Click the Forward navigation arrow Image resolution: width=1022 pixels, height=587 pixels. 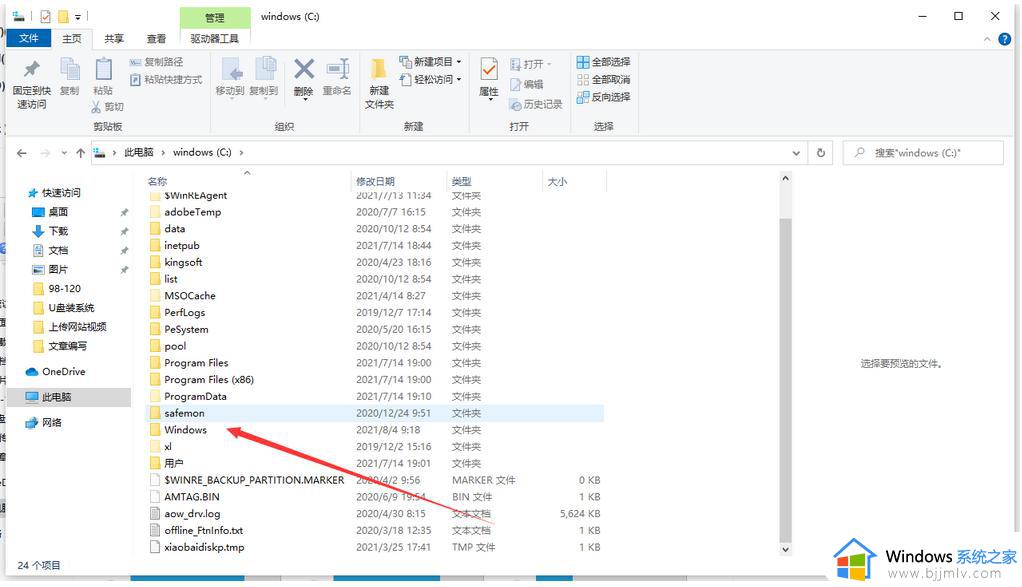pos(45,153)
